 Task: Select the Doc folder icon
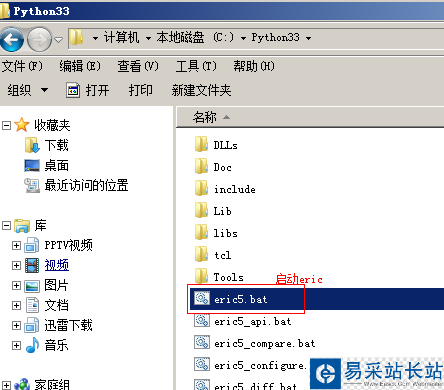click(x=201, y=166)
